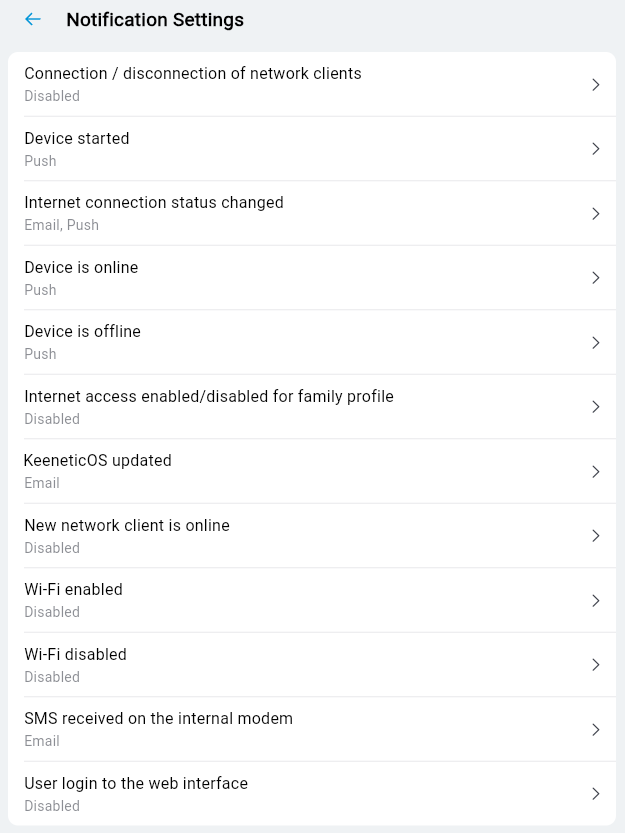Screen dimensions: 625x833
Task: Click the chevron next to Wi-Fi enabled
Action: point(596,600)
